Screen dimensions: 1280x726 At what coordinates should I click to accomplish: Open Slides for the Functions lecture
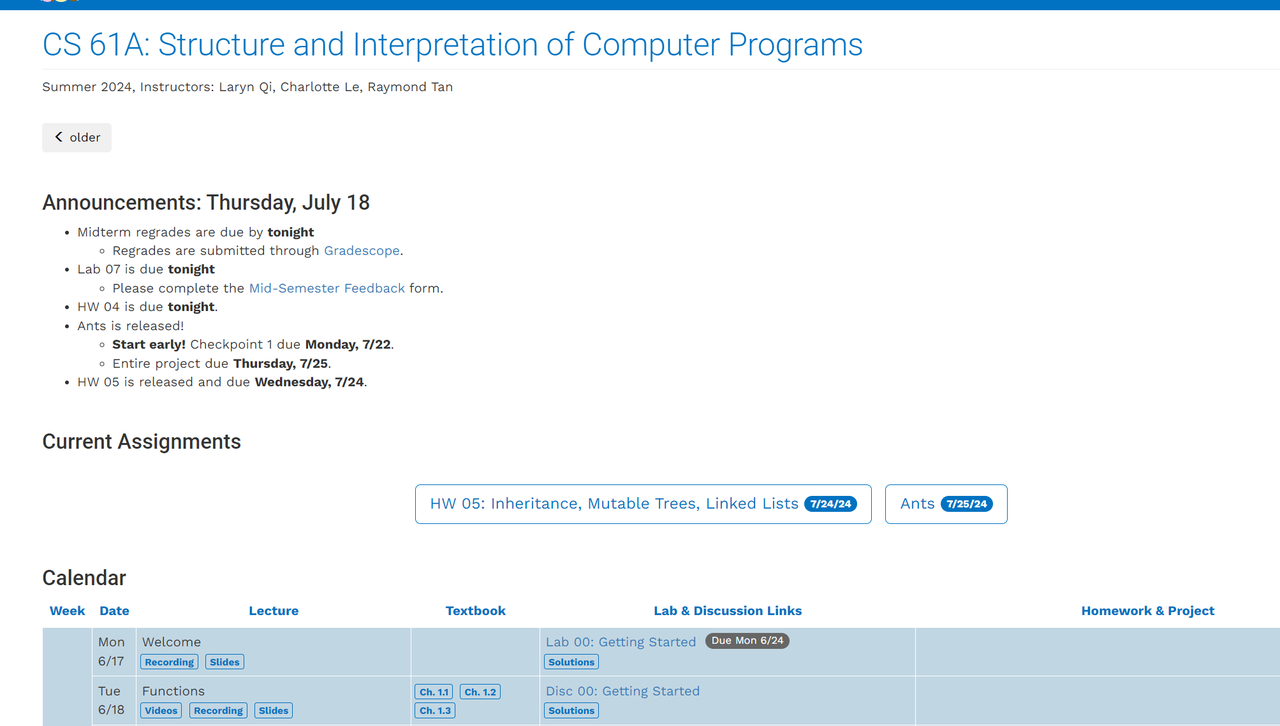[x=273, y=711]
